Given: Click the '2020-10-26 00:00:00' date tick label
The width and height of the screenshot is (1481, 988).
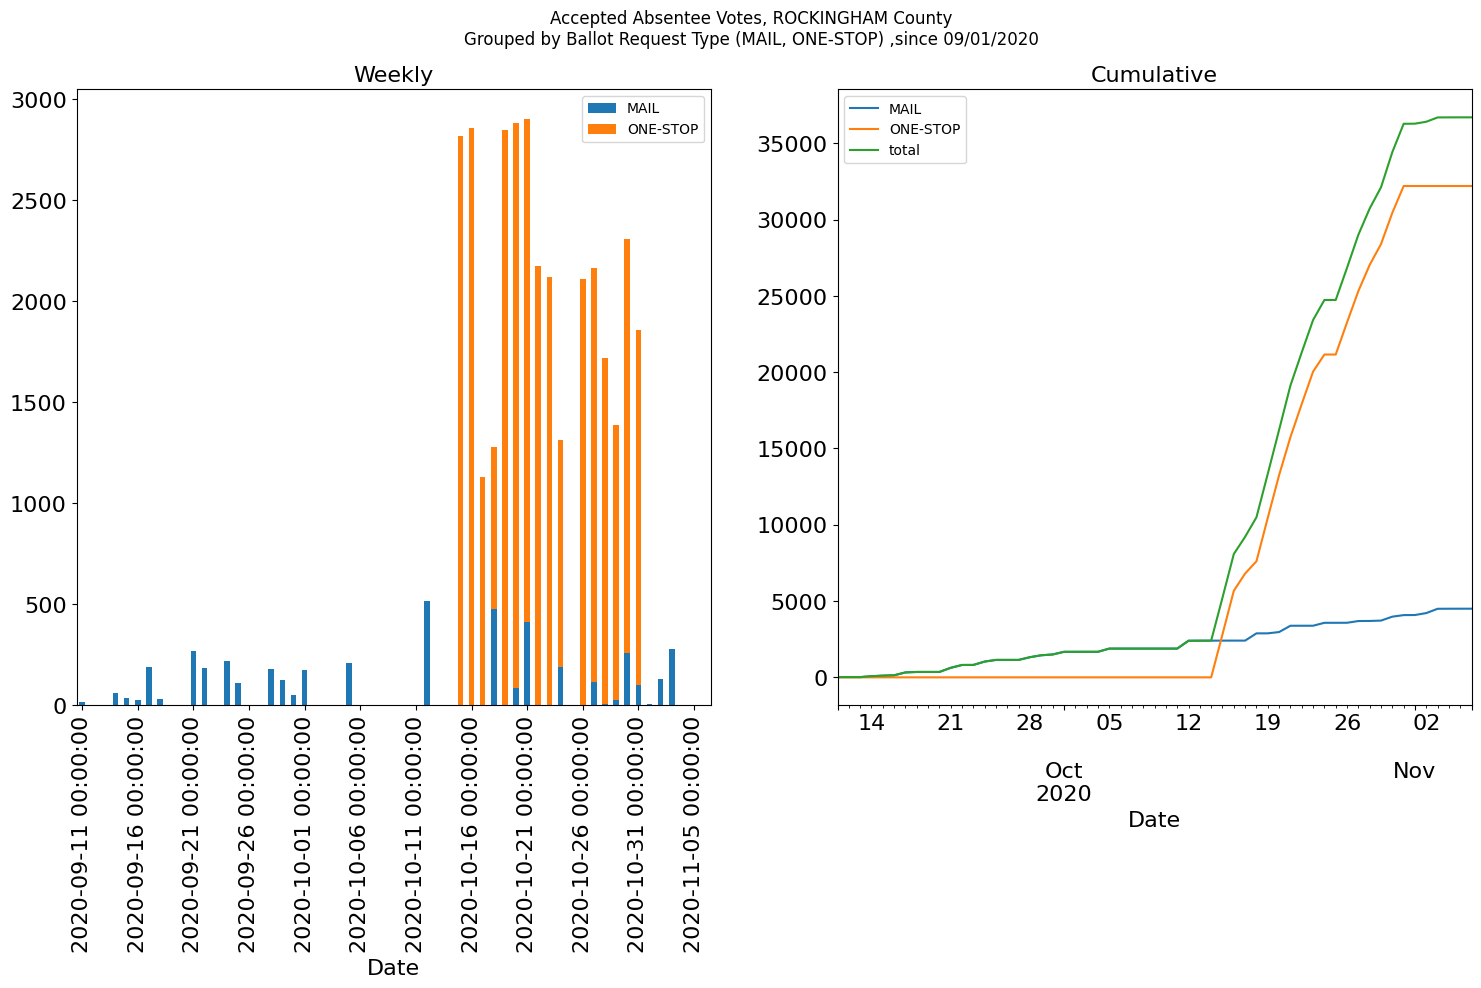Looking at the screenshot, I should click(582, 833).
